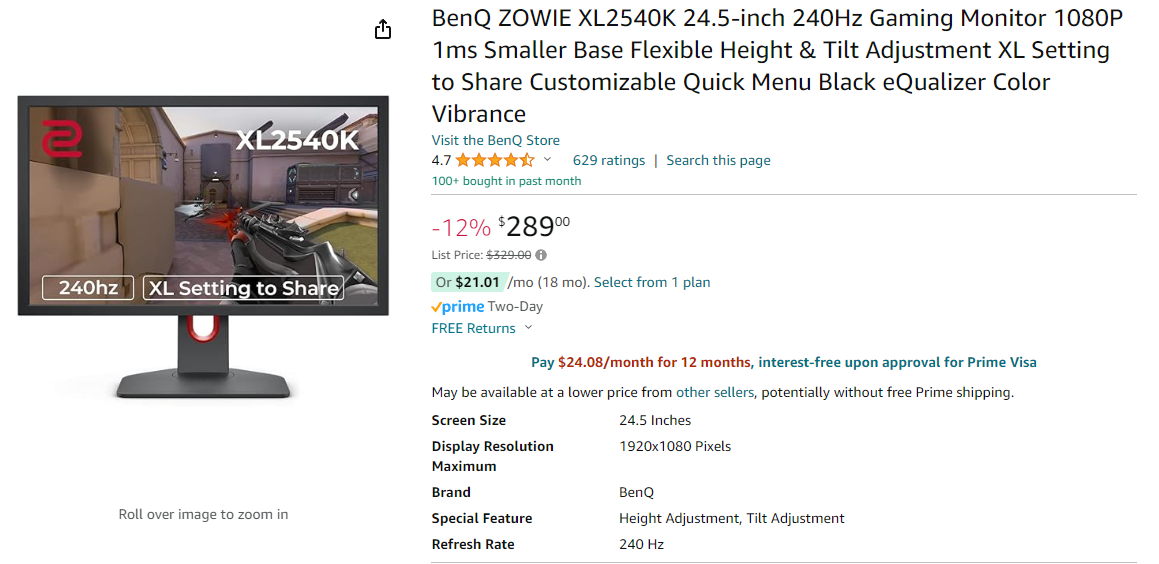Click the XL Setting to Share label in image
The height and width of the screenshot is (564, 1159).
point(243,288)
